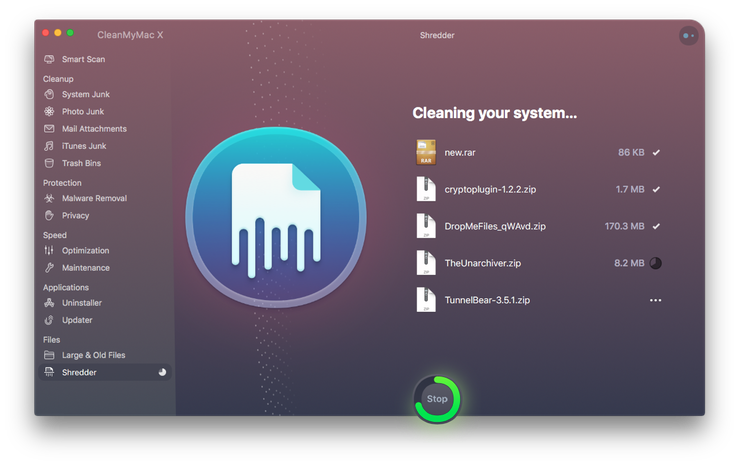Click the progress indicator on Shredder row
The height and width of the screenshot is (465, 740).
(x=162, y=372)
